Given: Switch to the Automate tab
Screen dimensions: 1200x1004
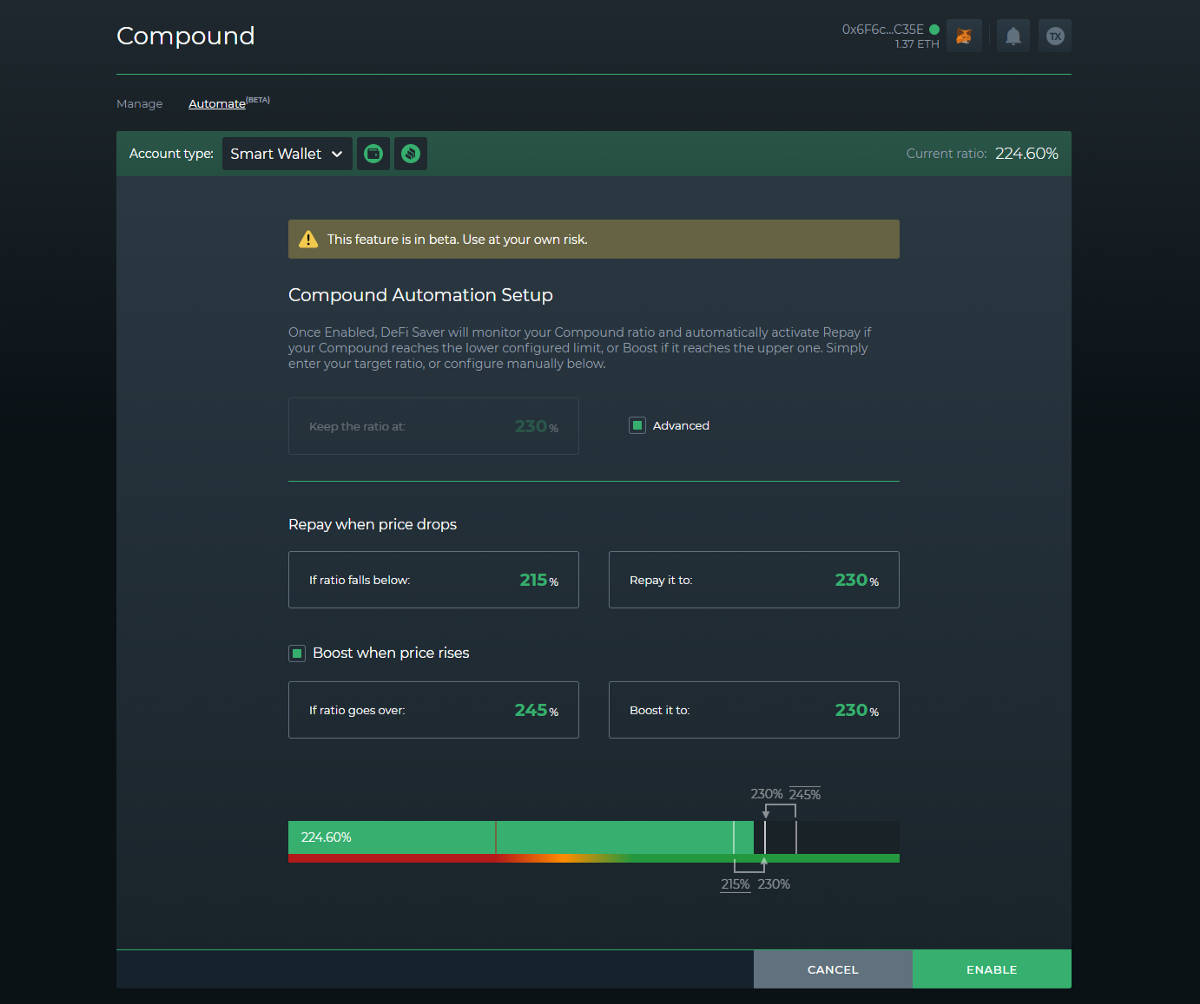Looking at the screenshot, I should [217, 104].
